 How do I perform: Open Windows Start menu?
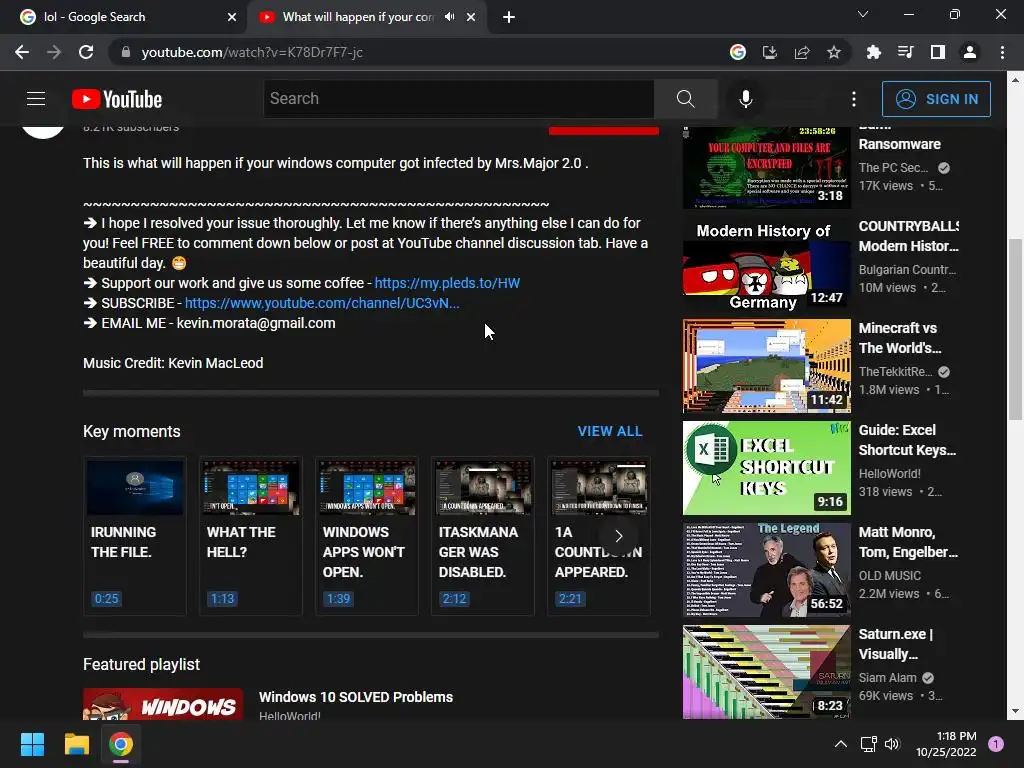[32, 744]
